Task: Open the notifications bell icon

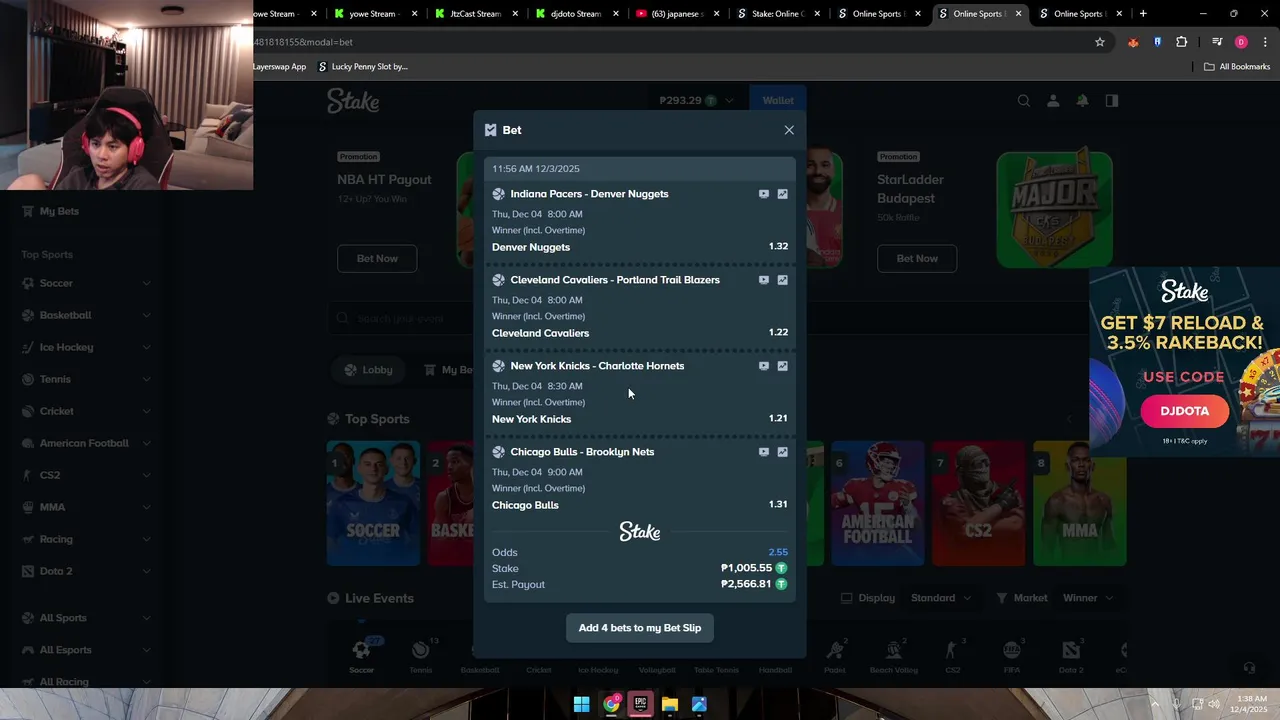Action: tap(1082, 101)
